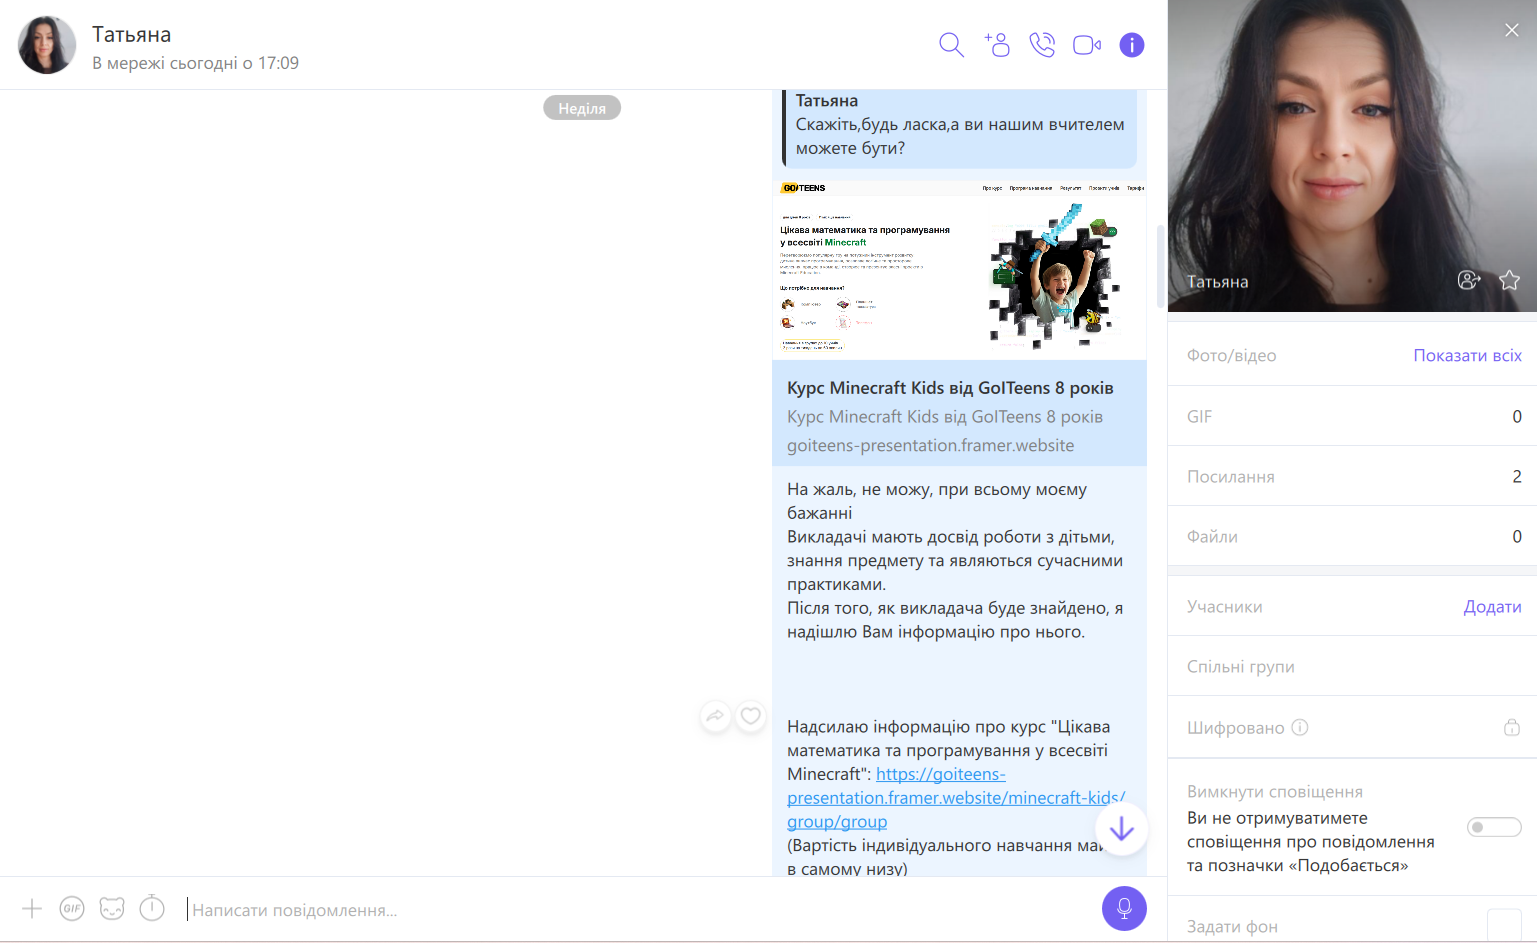Viewport: 1537px width, 943px height.
Task: Click the lock icon in Шифровано row
Action: click(1512, 727)
